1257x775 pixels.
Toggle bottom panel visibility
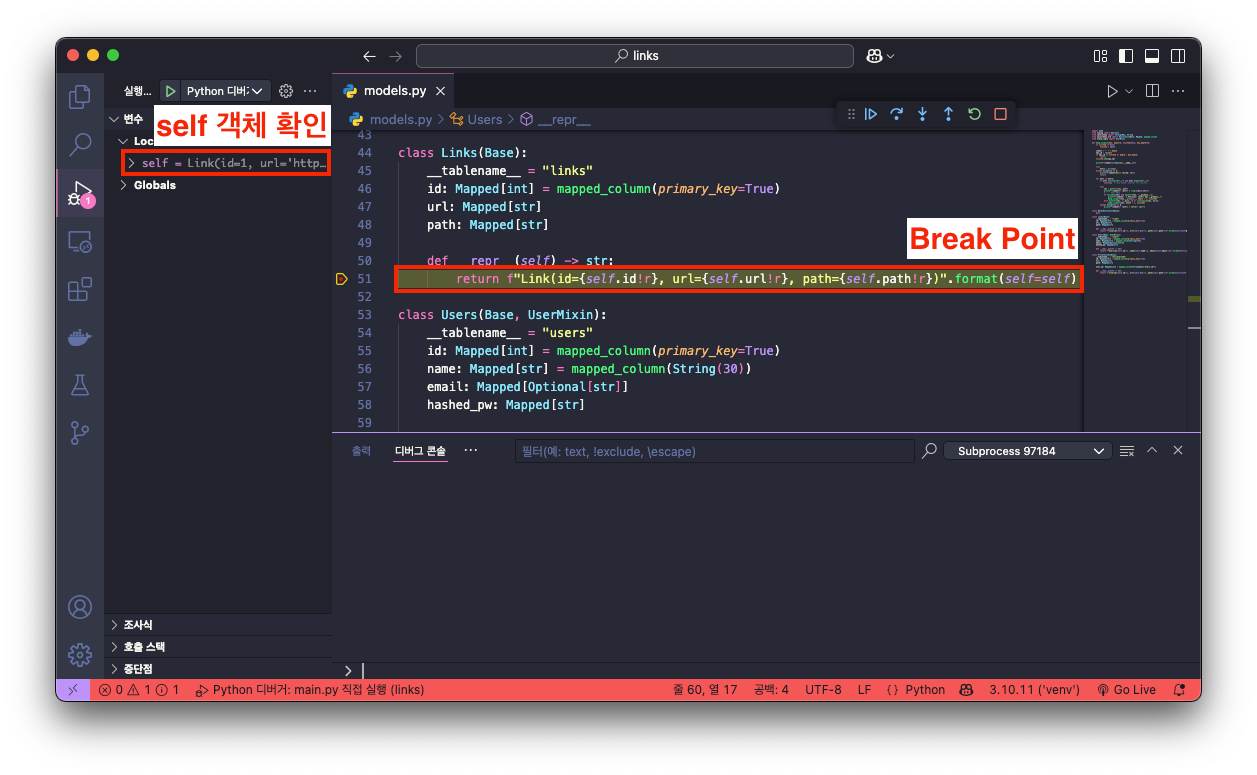pyautogui.click(x=1152, y=56)
